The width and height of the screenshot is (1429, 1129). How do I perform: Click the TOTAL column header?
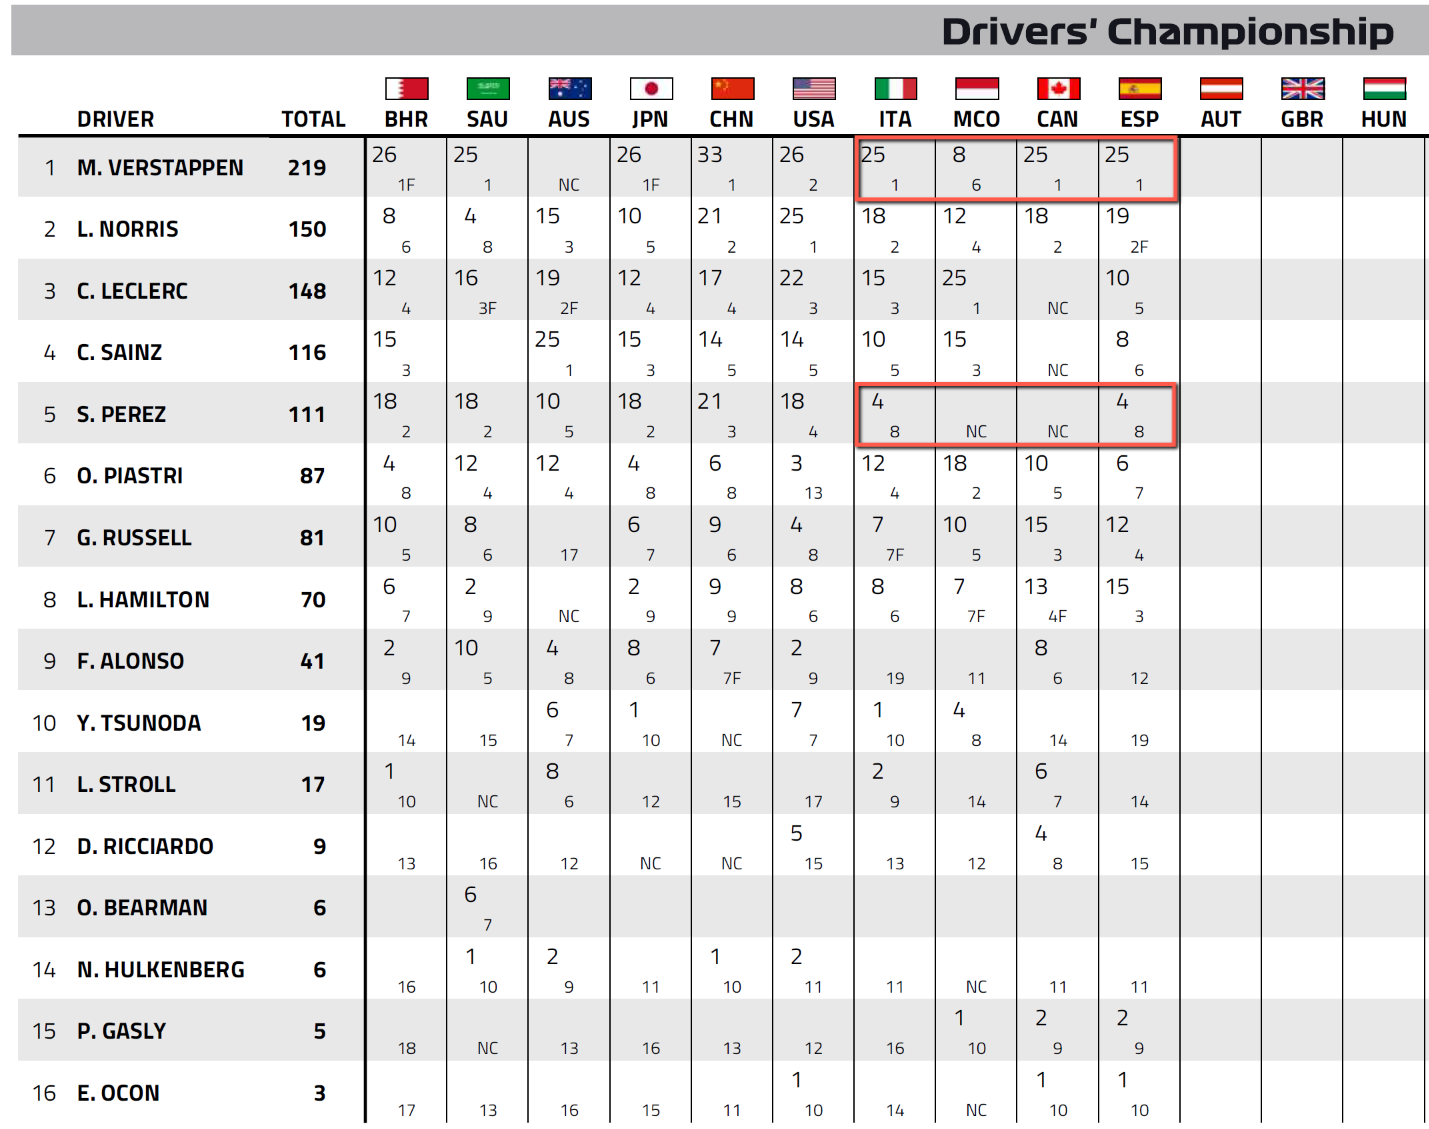click(313, 119)
